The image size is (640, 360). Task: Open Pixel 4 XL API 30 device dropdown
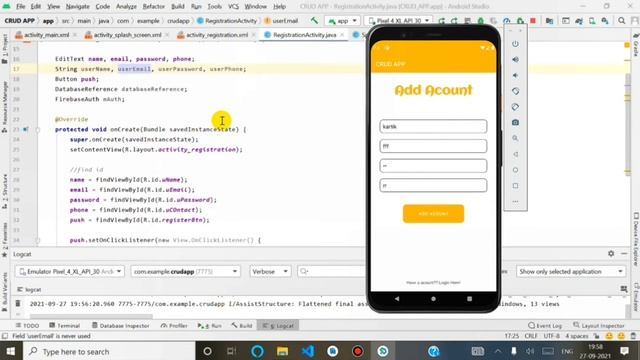point(398,20)
